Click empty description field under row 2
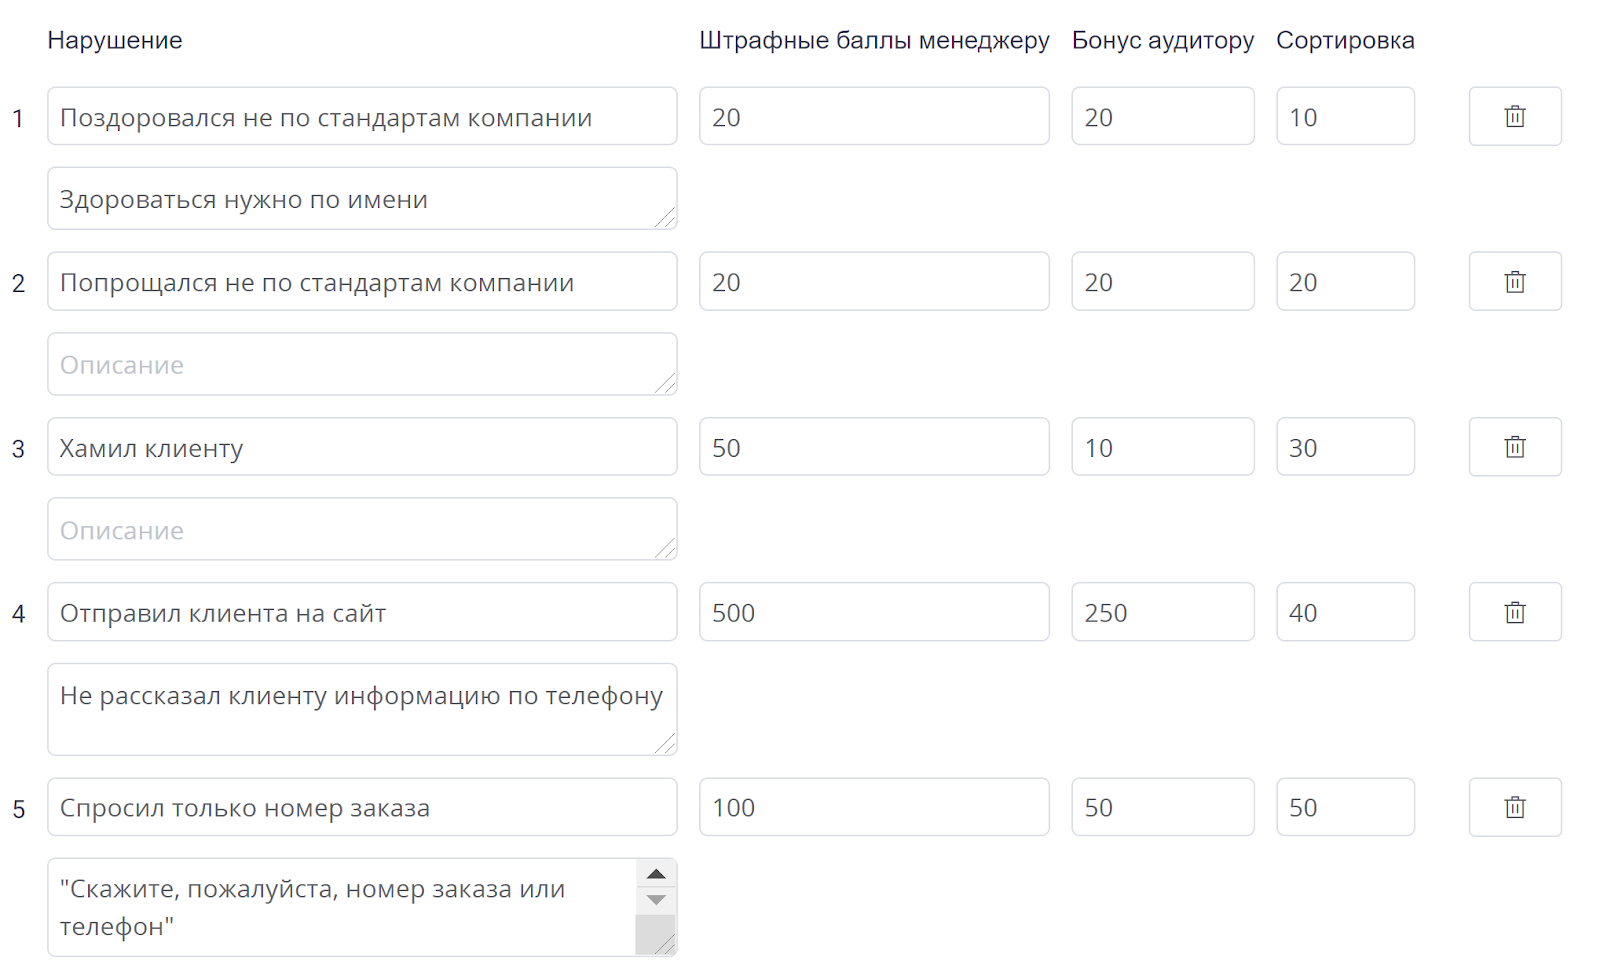The image size is (1600, 976). (x=362, y=364)
